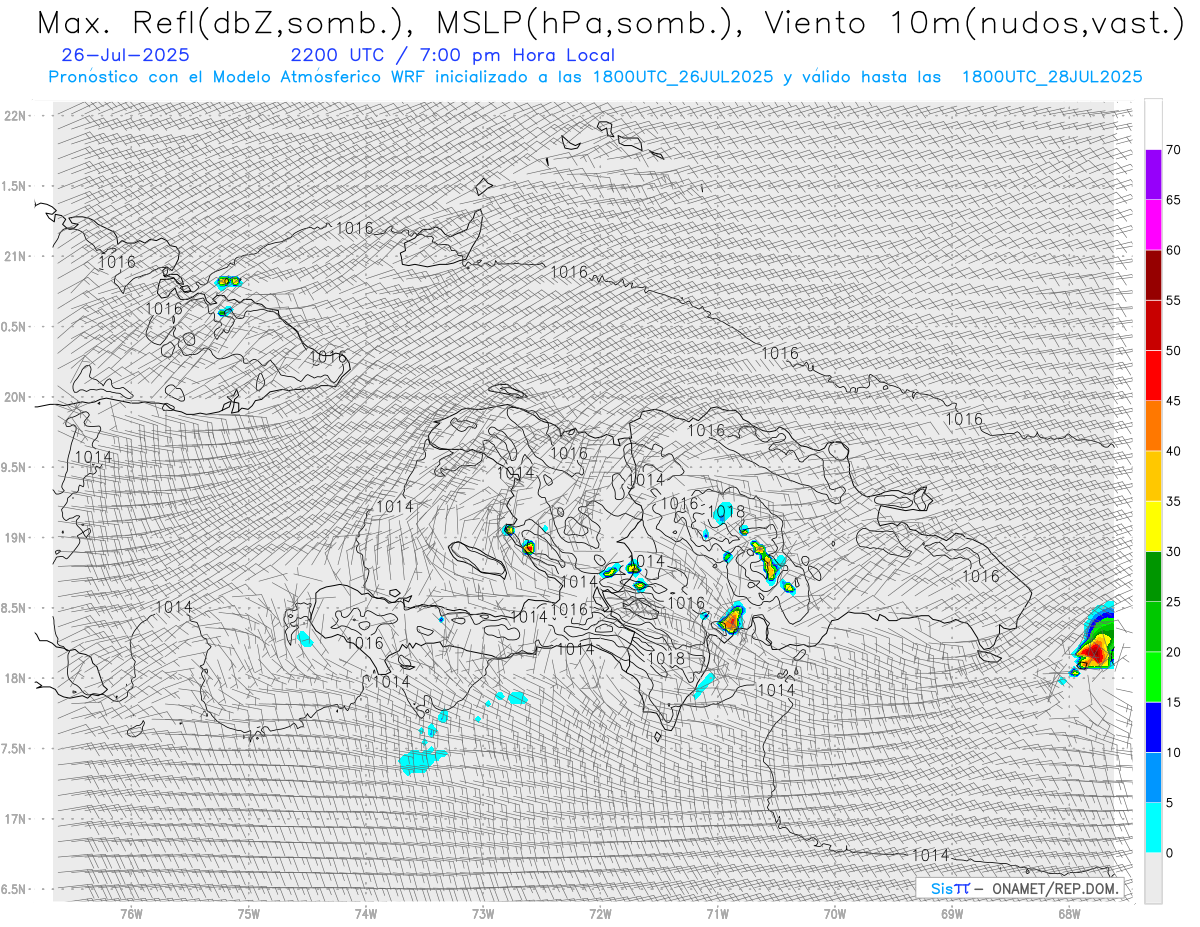This screenshot has width=1200, height=927.
Task: Click the 73W longitude axis label
Action: [483, 913]
